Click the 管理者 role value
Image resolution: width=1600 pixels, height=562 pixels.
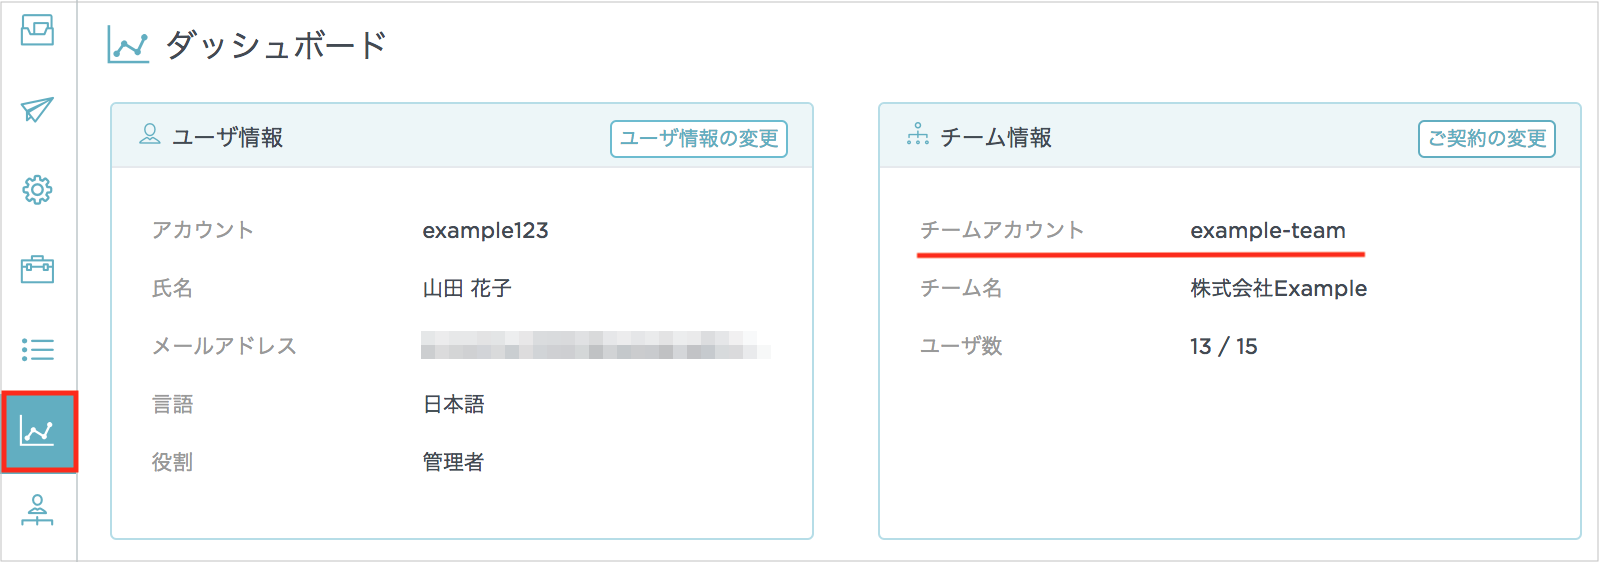453,462
